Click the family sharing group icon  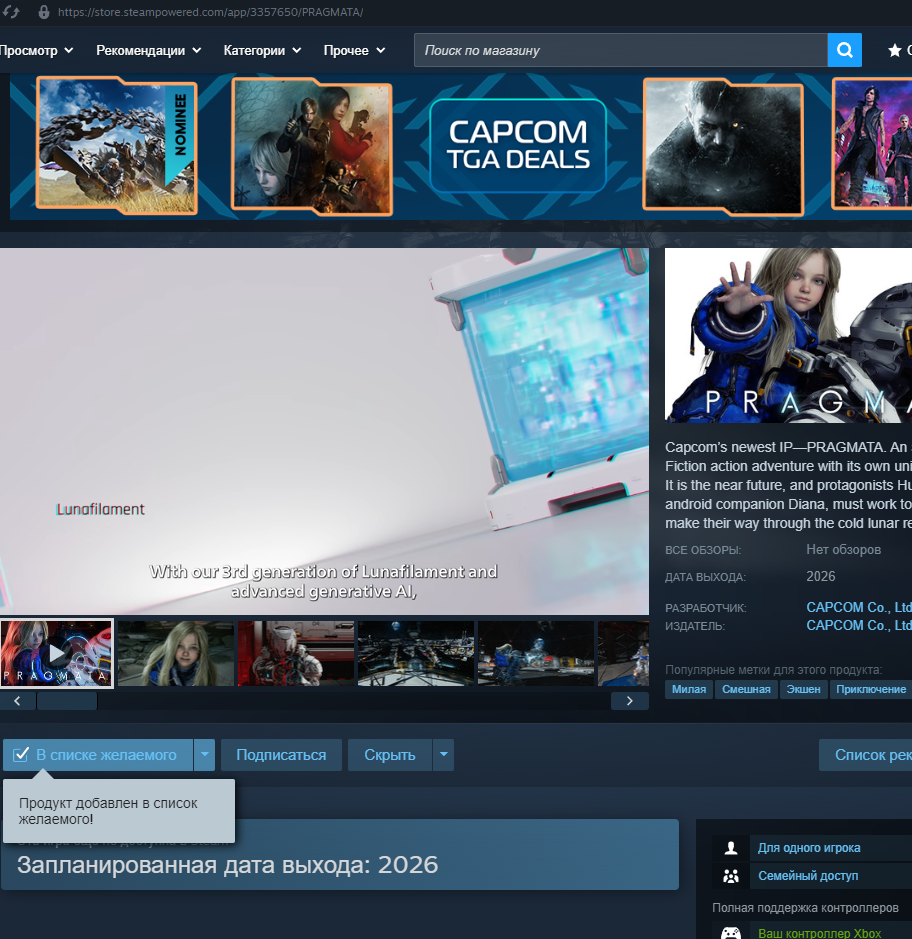coord(731,876)
